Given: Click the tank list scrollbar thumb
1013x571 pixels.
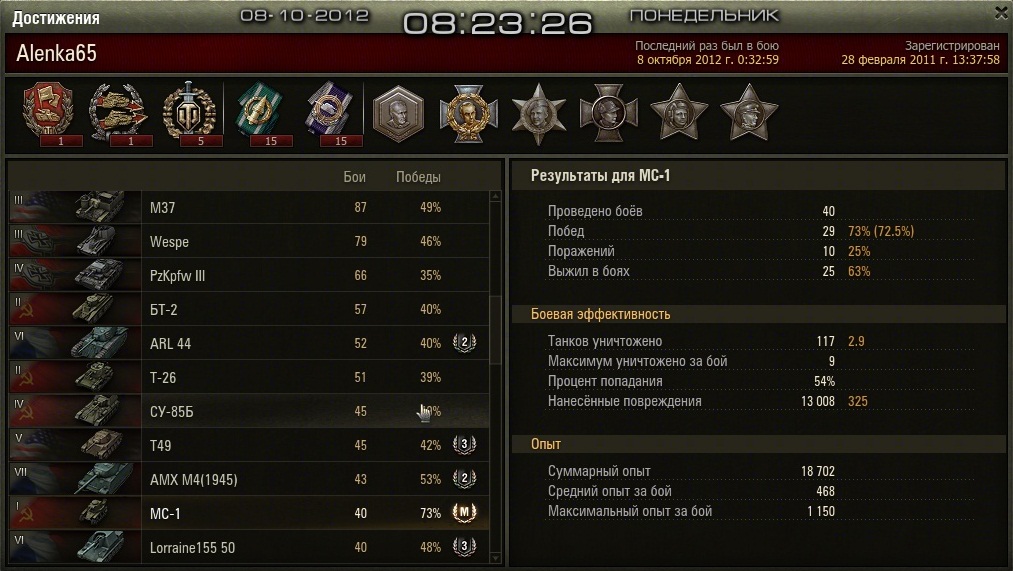Looking at the screenshot, I should [x=496, y=331].
